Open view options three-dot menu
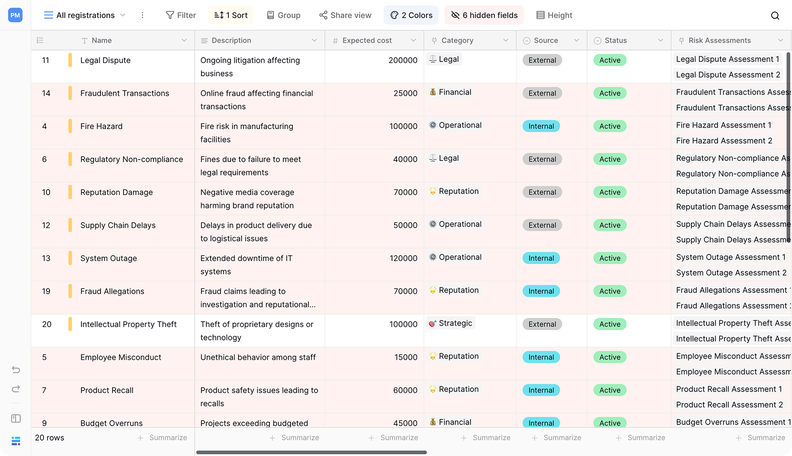 (142, 16)
